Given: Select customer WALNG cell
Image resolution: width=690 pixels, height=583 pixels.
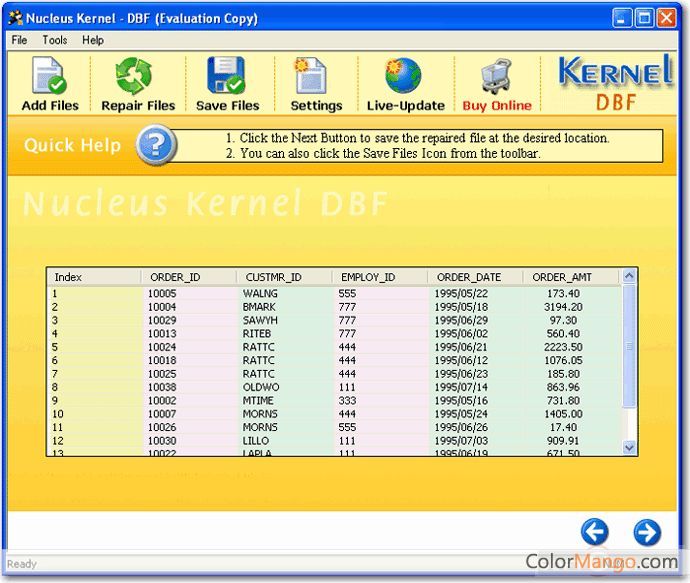Looking at the screenshot, I should (x=260, y=293).
